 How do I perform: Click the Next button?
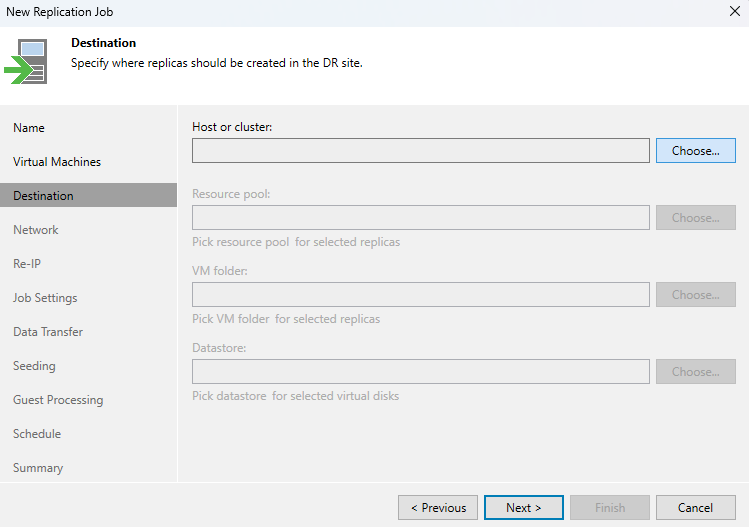coord(524,507)
